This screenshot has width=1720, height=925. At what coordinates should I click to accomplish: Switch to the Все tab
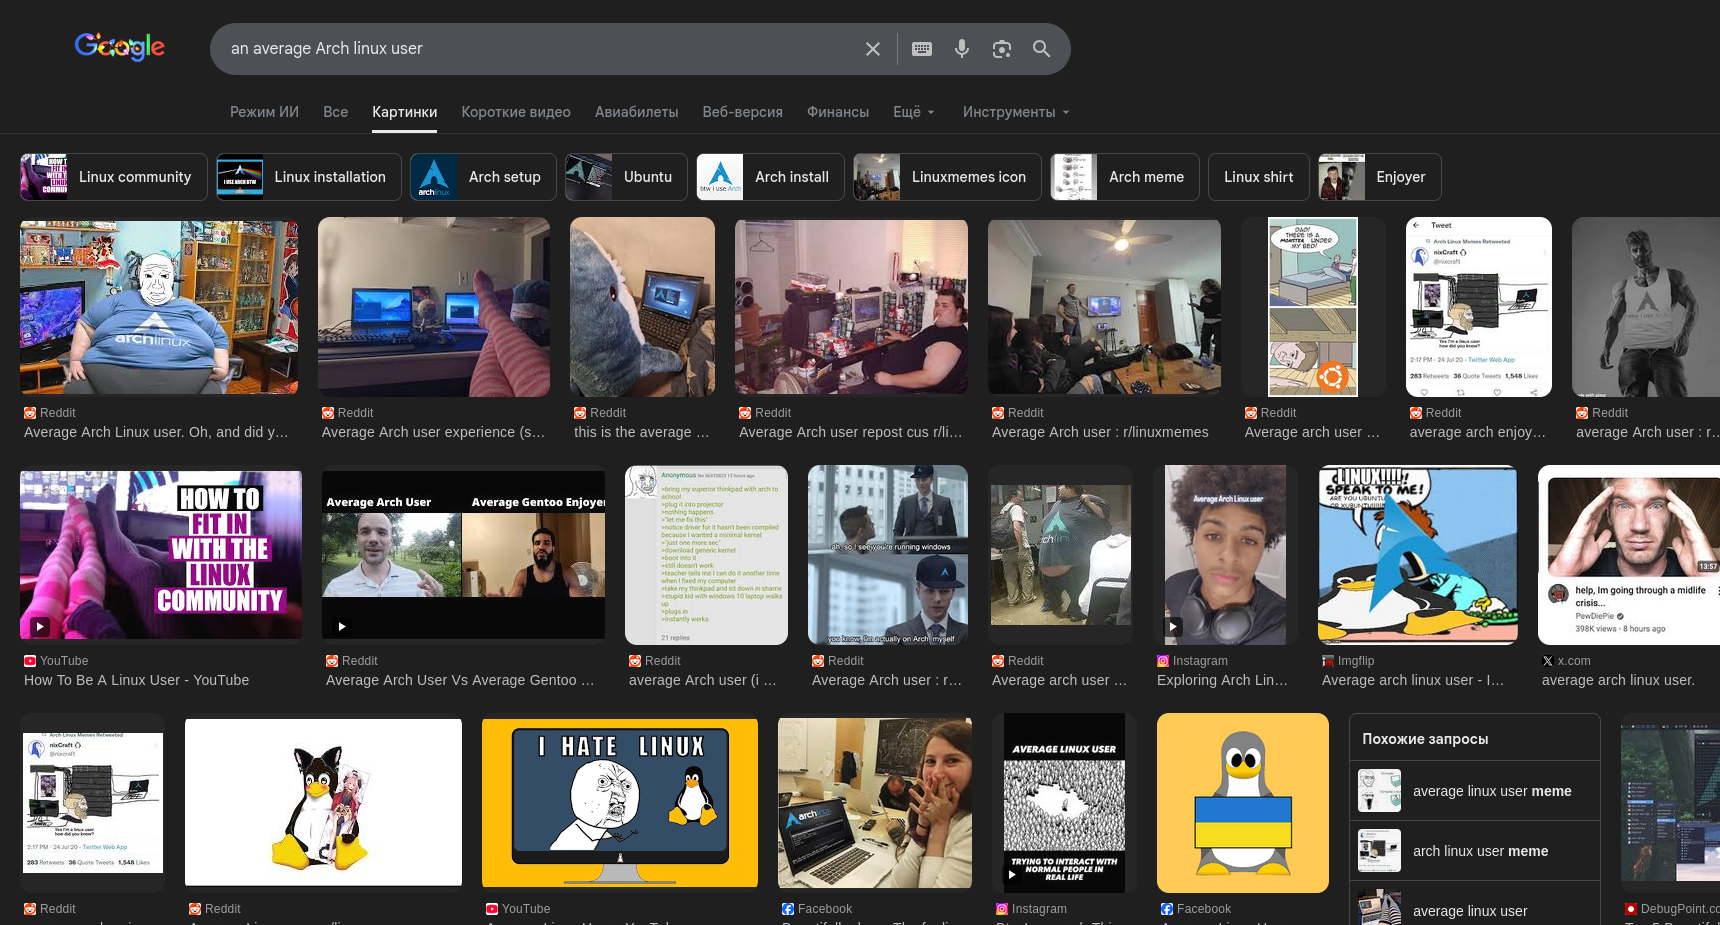coord(336,112)
